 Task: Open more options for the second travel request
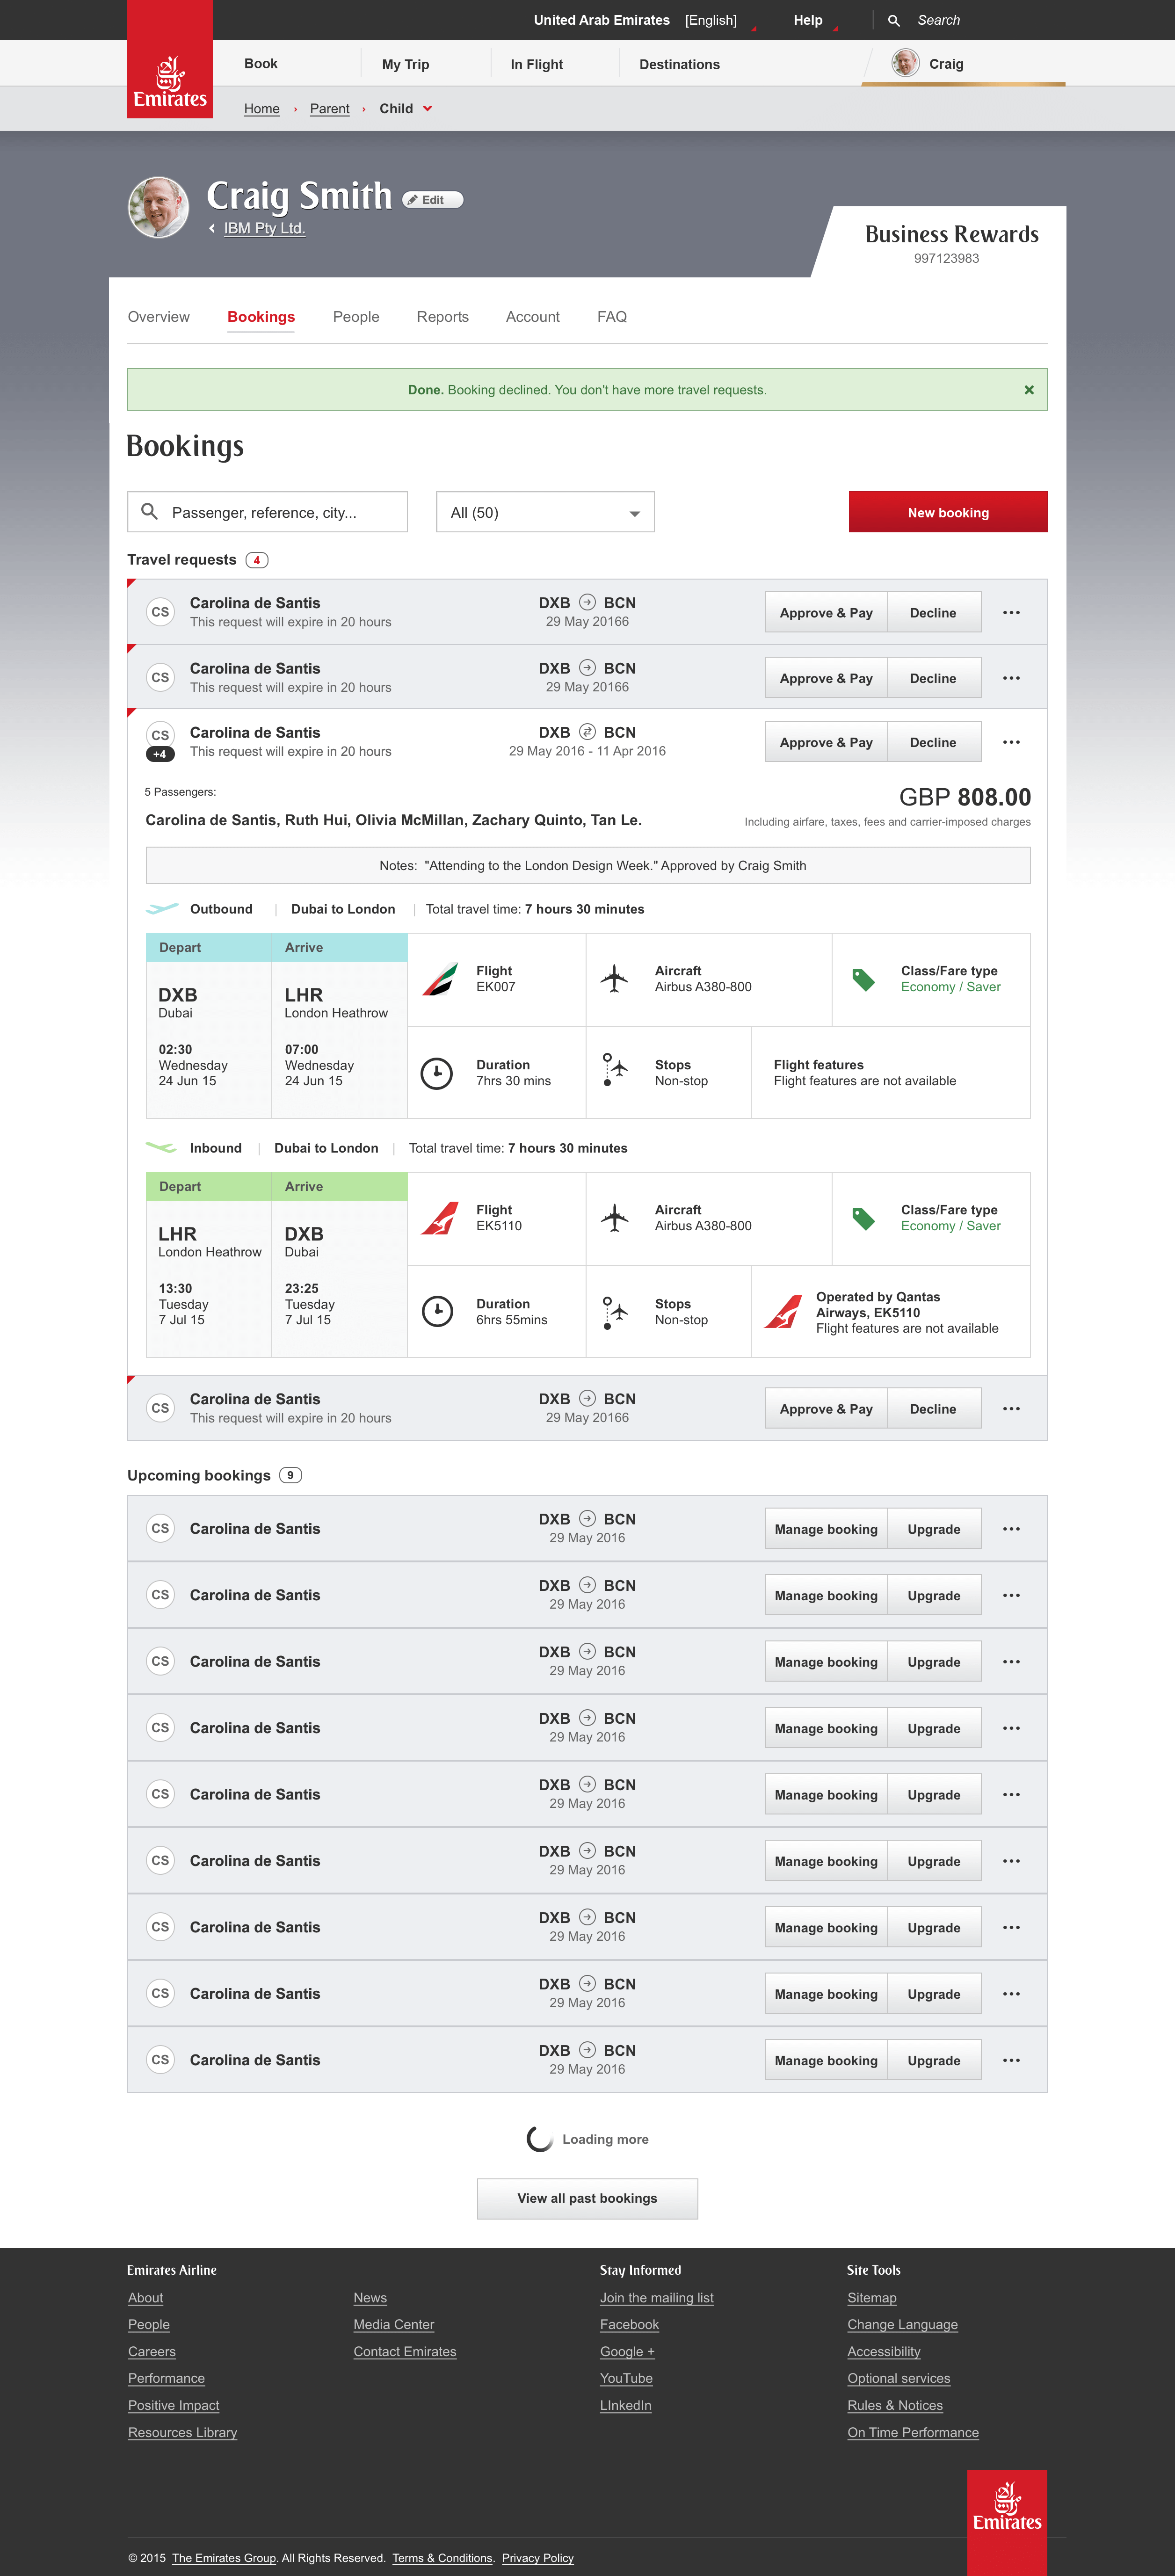pos(1011,678)
